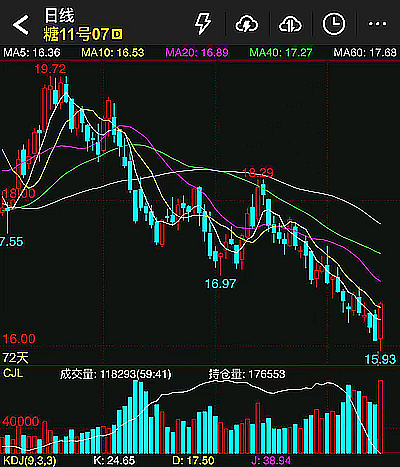Viewport: 400px width, 467px height.
Task: Switch the CJL volume indicator
Action: 13,373
